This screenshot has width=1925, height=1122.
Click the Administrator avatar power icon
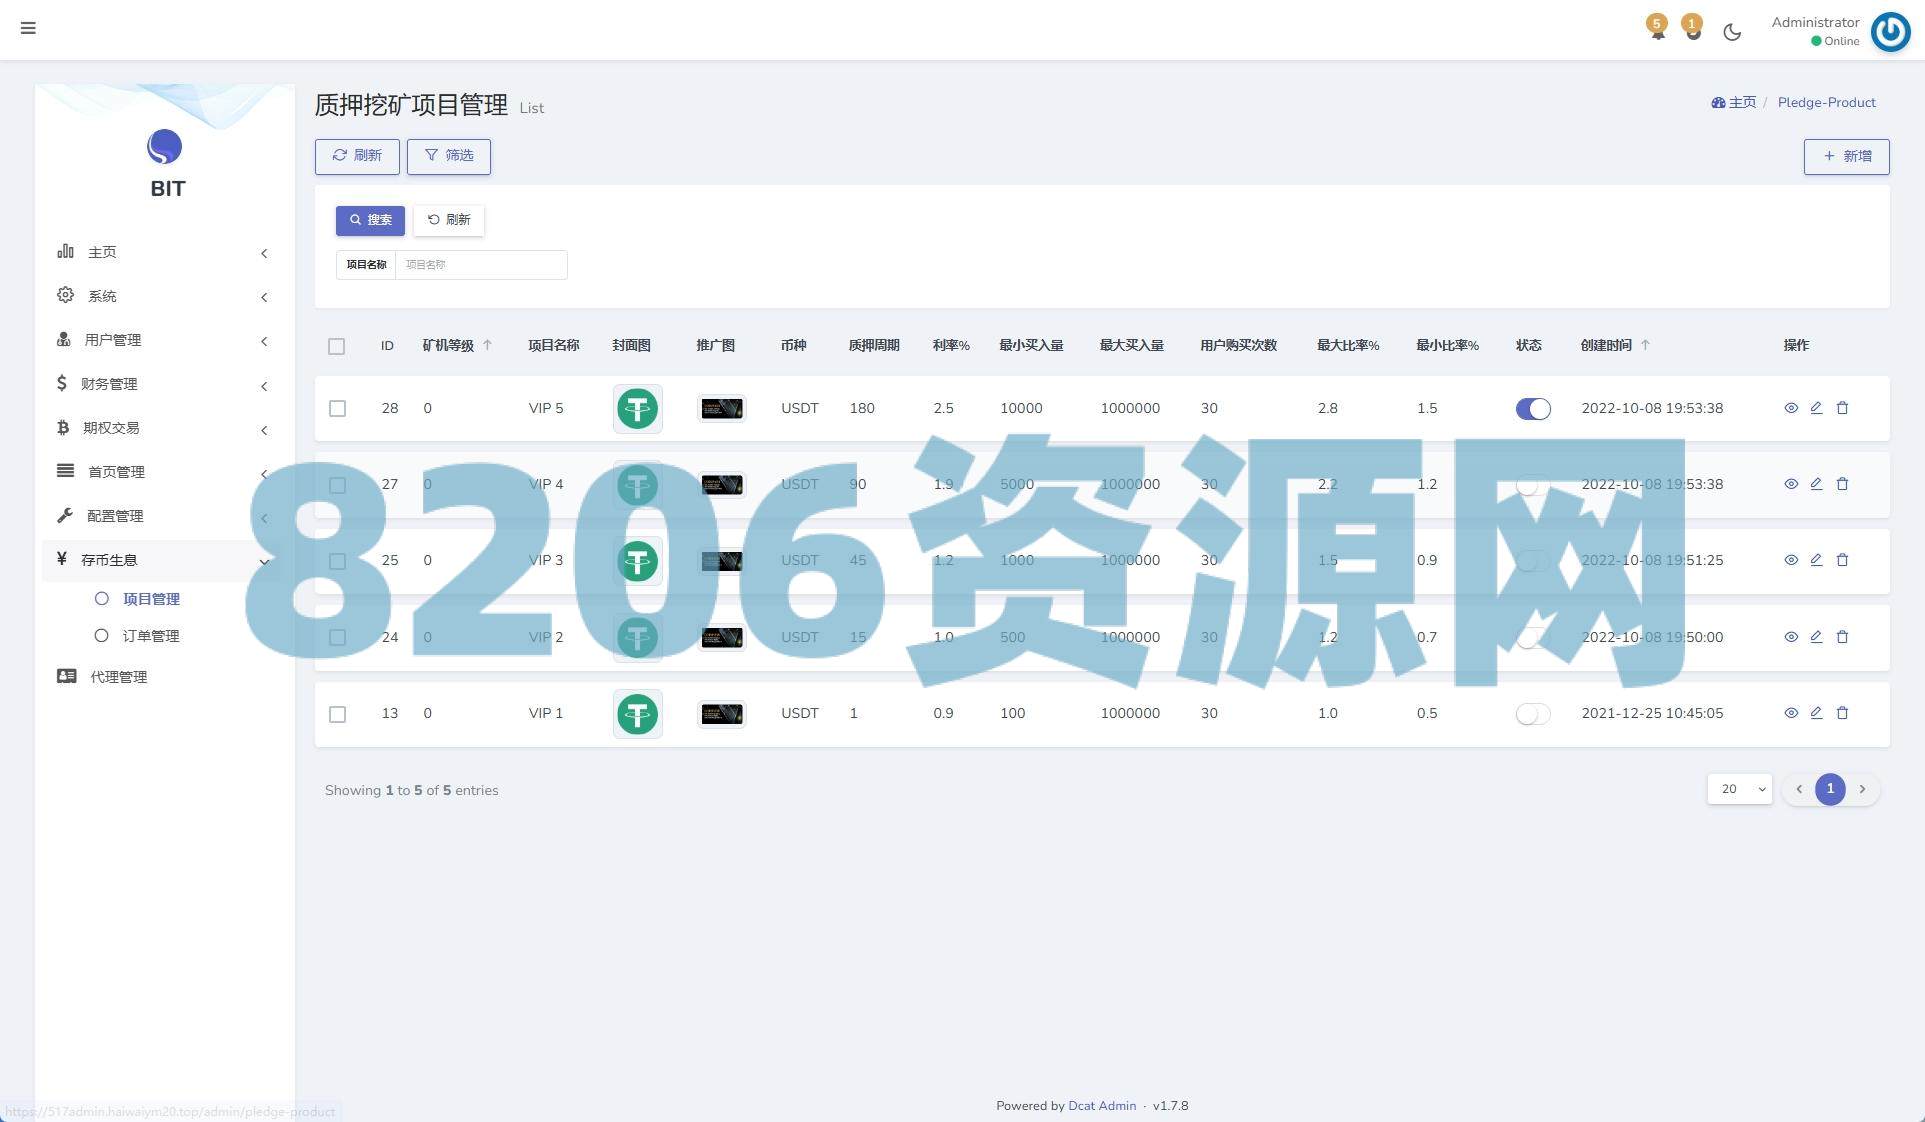pos(1890,32)
